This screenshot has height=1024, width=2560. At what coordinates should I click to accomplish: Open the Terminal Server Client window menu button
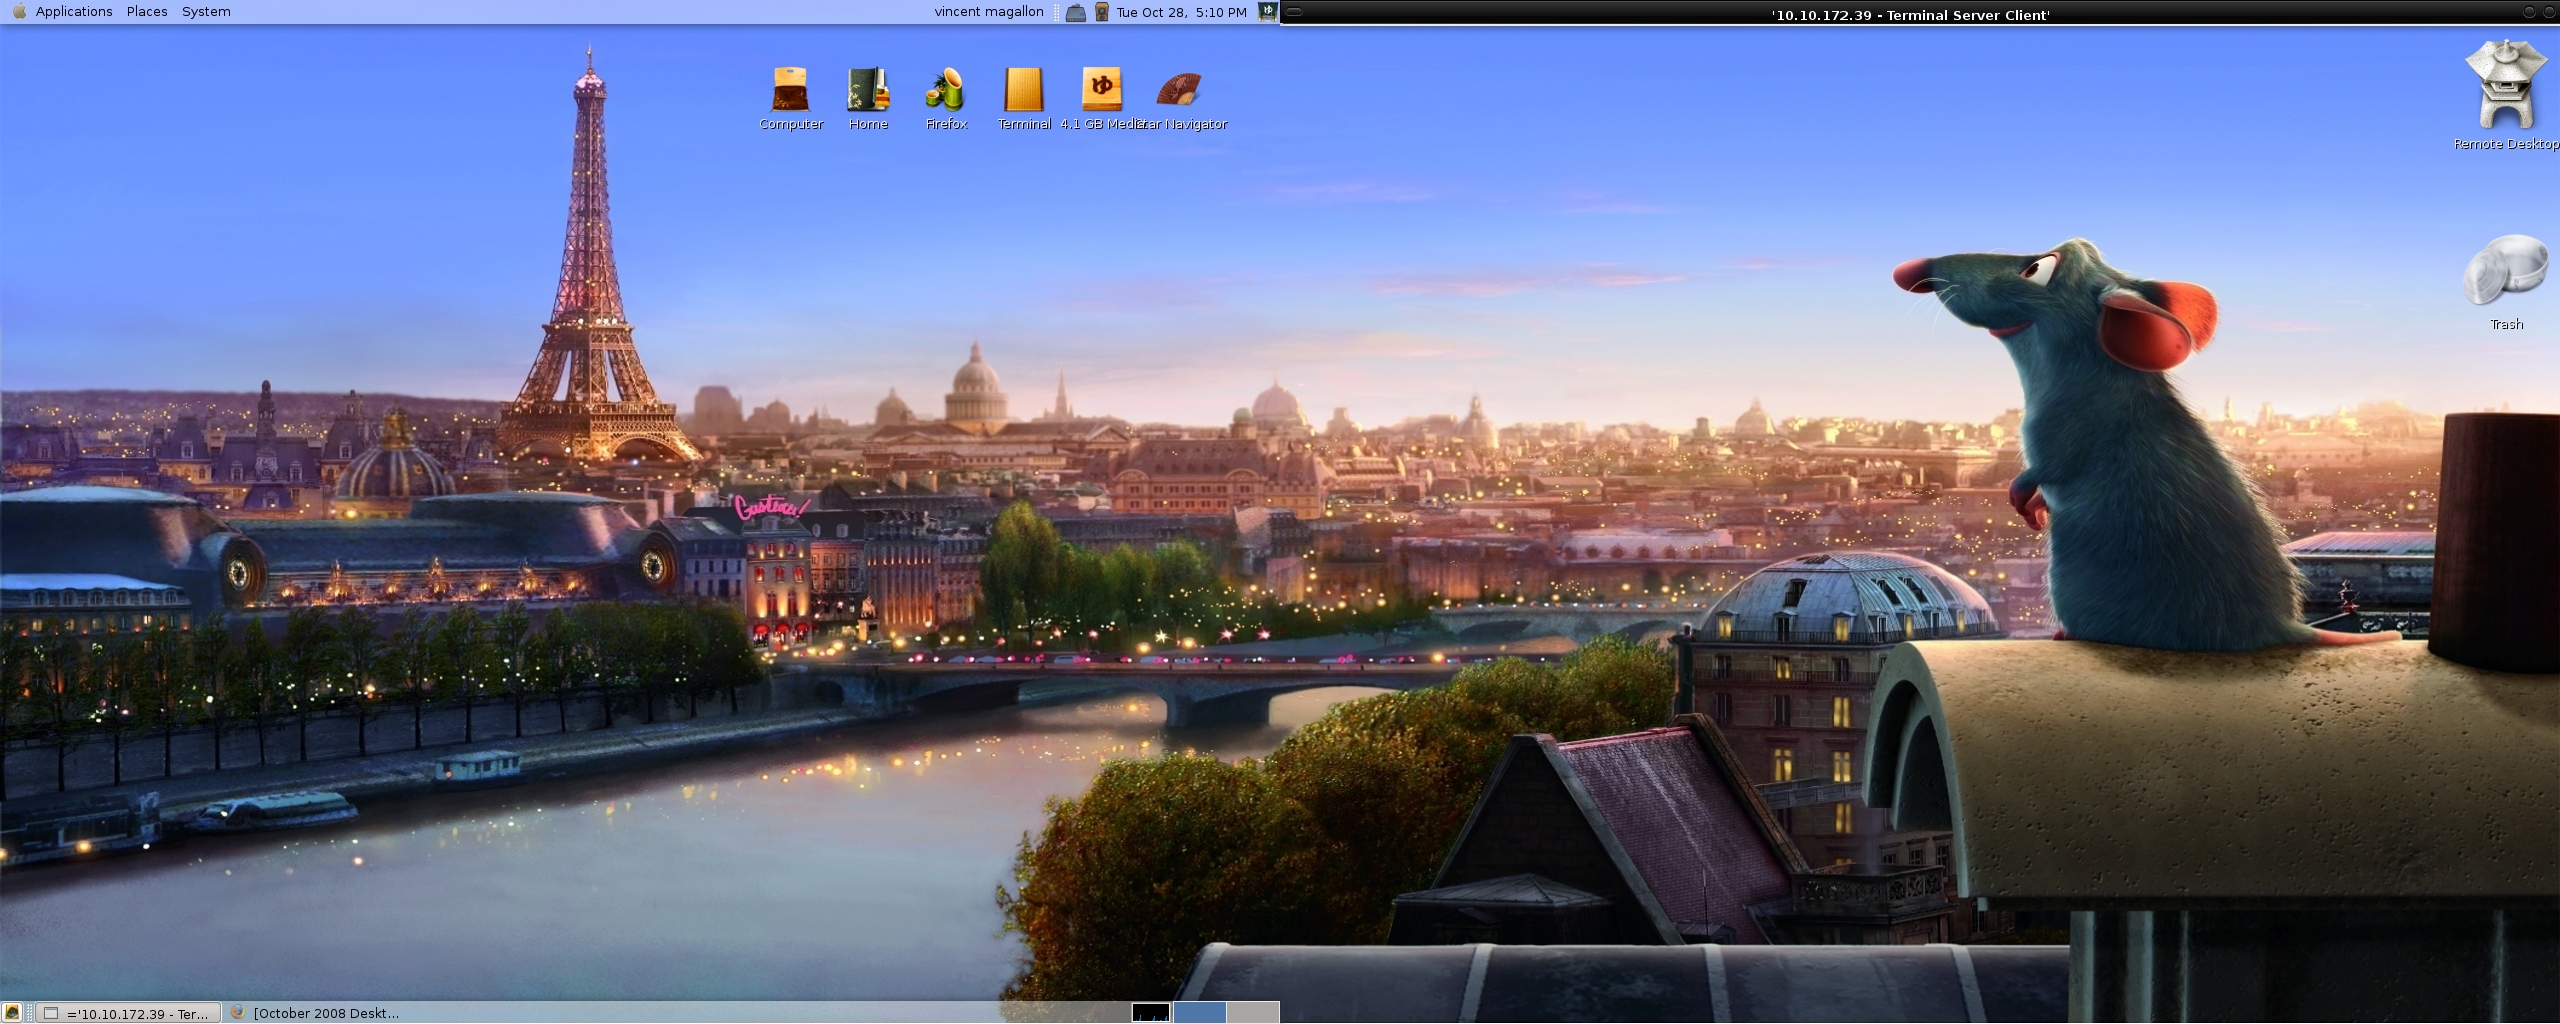tap(1293, 13)
